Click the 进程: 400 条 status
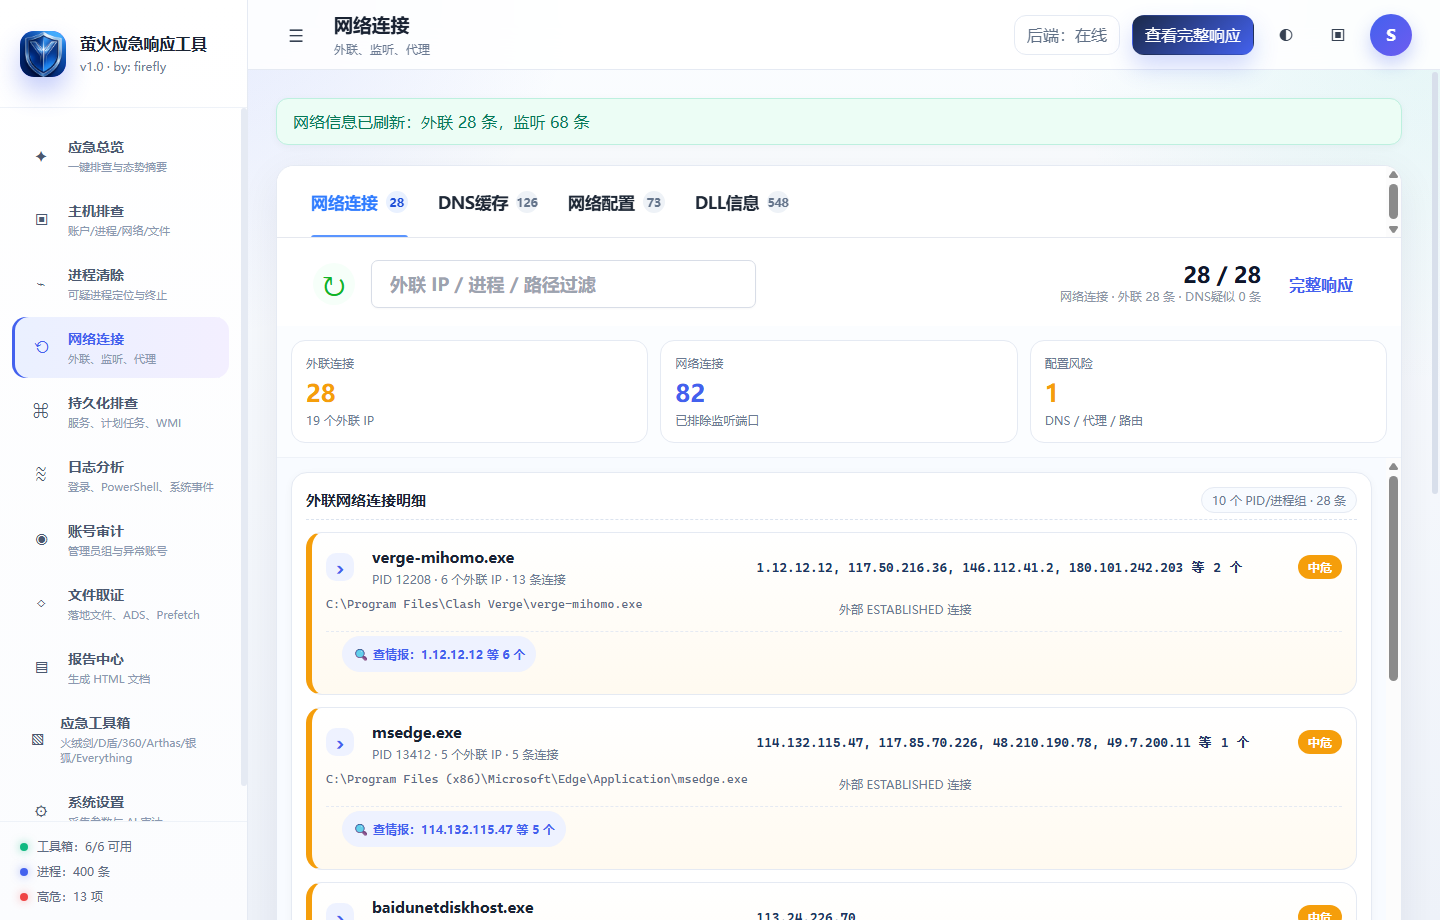Image resolution: width=1440 pixels, height=920 pixels. pos(74,871)
